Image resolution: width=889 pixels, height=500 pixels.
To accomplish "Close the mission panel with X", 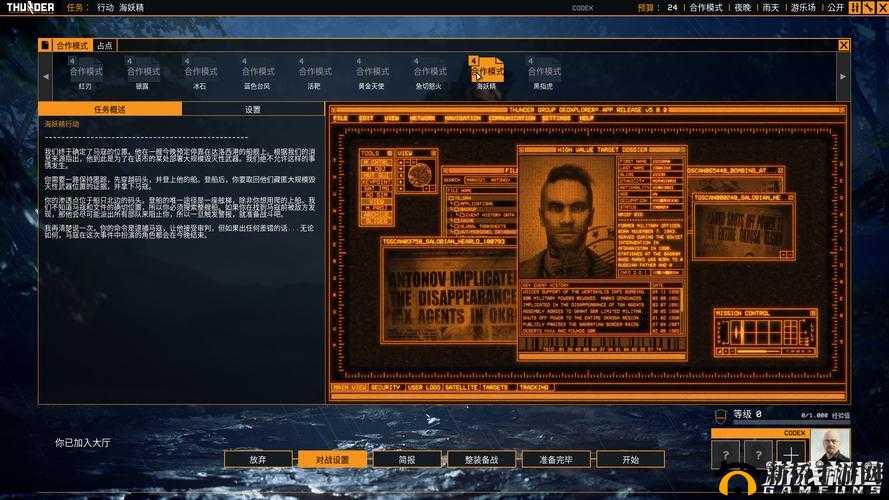I will [843, 45].
